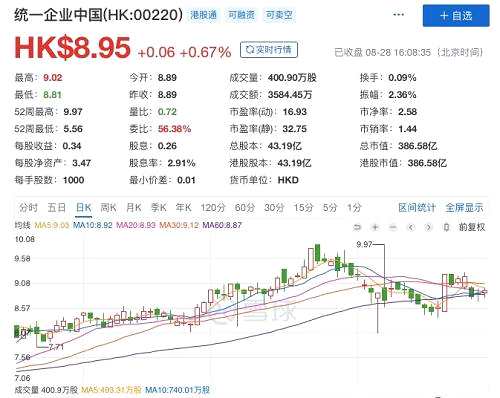Click the 市盈率(静) value 32.75
The height and width of the screenshot is (398, 500).
pyautogui.click(x=295, y=129)
